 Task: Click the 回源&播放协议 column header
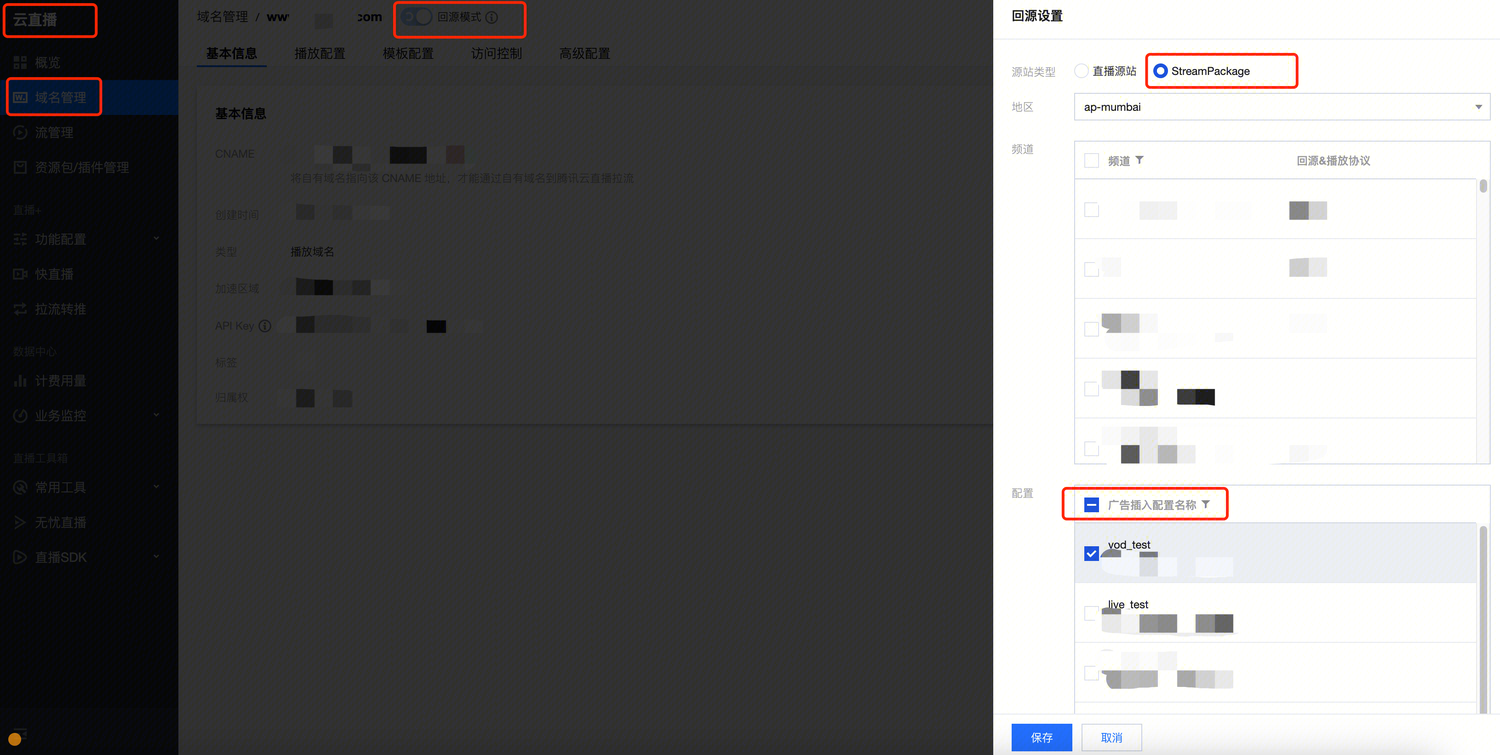pyautogui.click(x=1333, y=161)
